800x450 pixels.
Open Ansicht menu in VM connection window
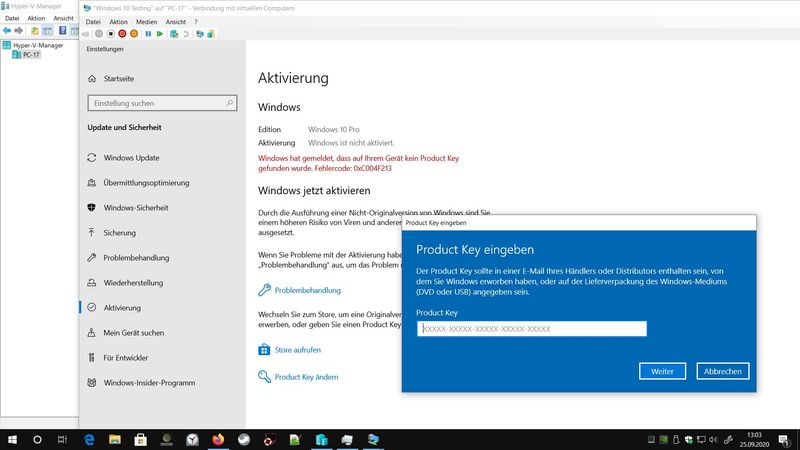pyautogui.click(x=176, y=22)
